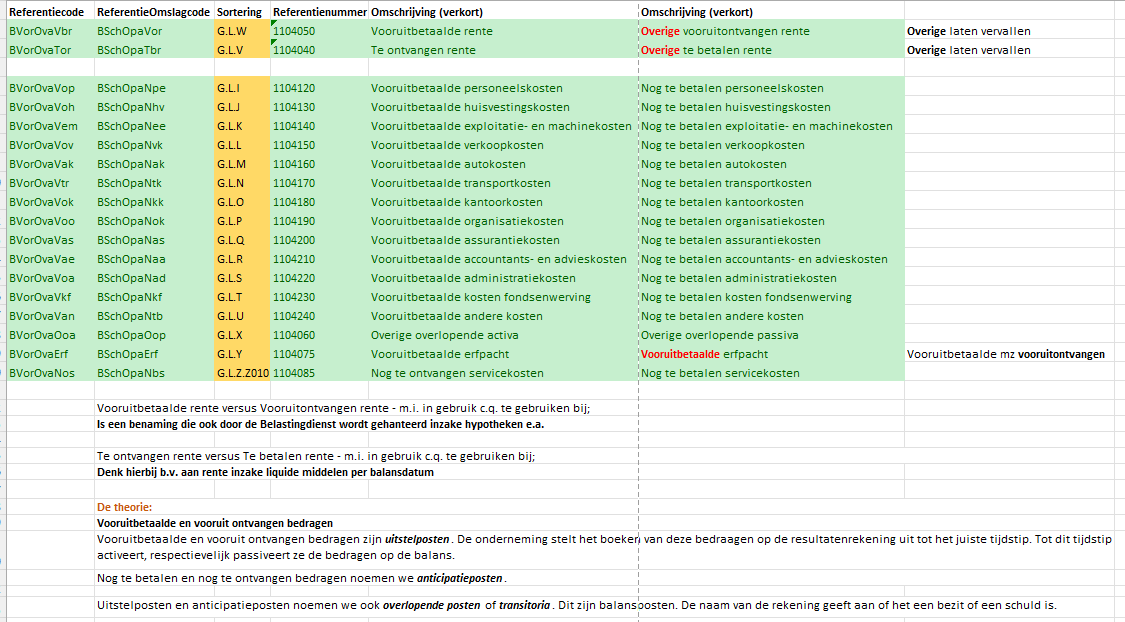The width and height of the screenshot is (1125, 622).
Task: Click cell Nog te betalen kosten fondsenwerving
Action: coord(771,297)
